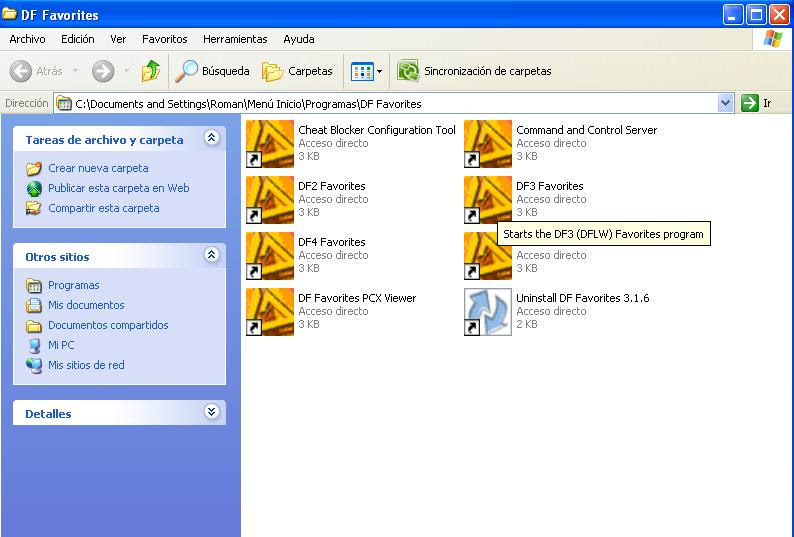Click the Programas folder icon in sidebar

pyautogui.click(x=34, y=286)
